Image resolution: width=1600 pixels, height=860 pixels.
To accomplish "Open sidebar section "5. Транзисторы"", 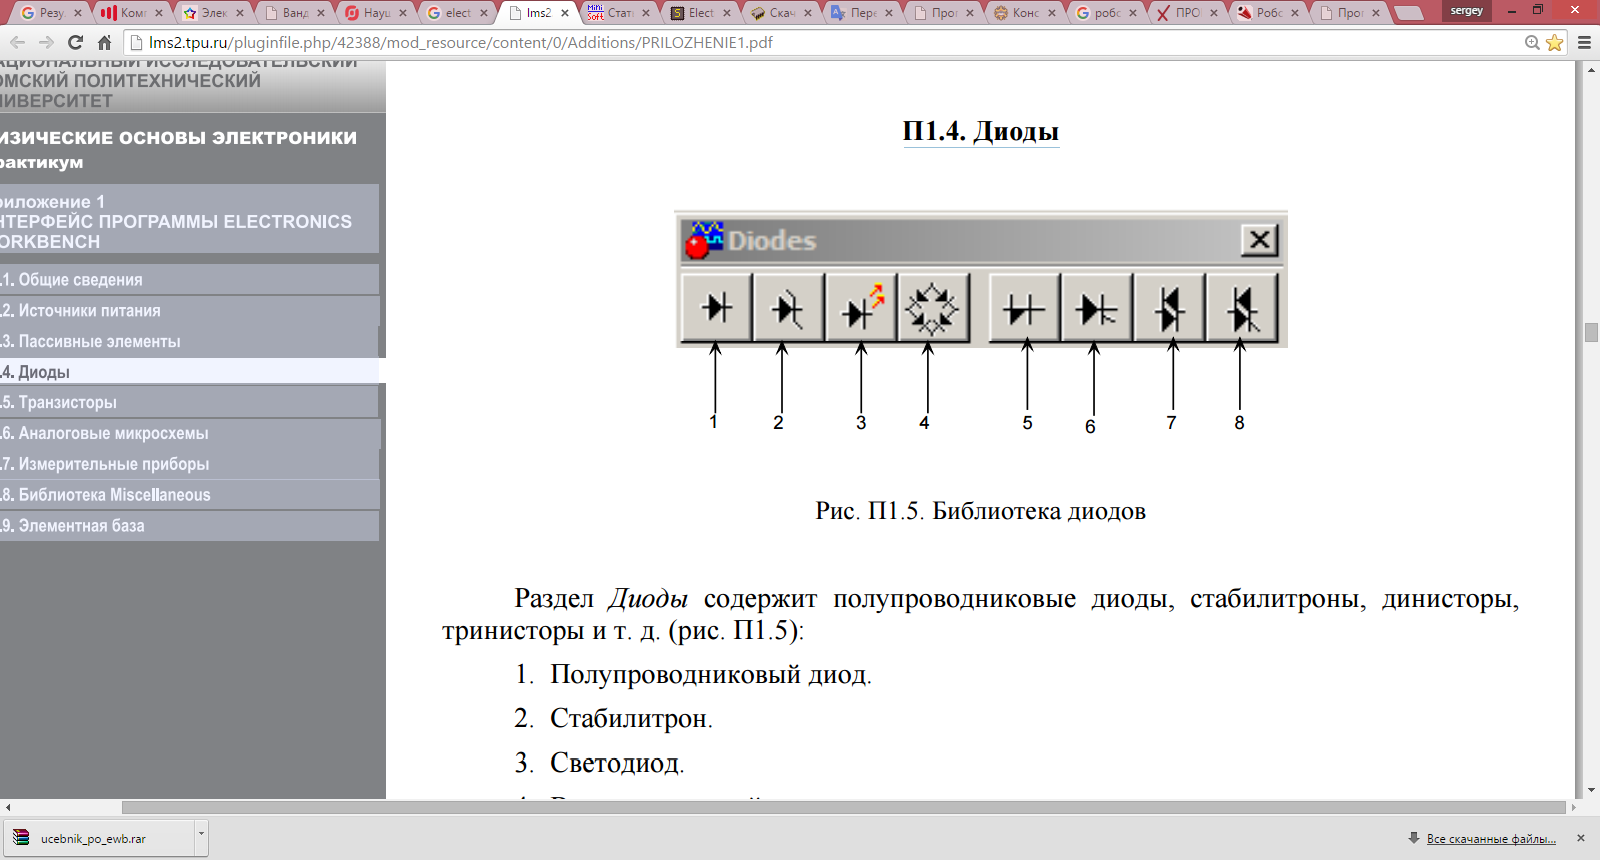I will (189, 403).
